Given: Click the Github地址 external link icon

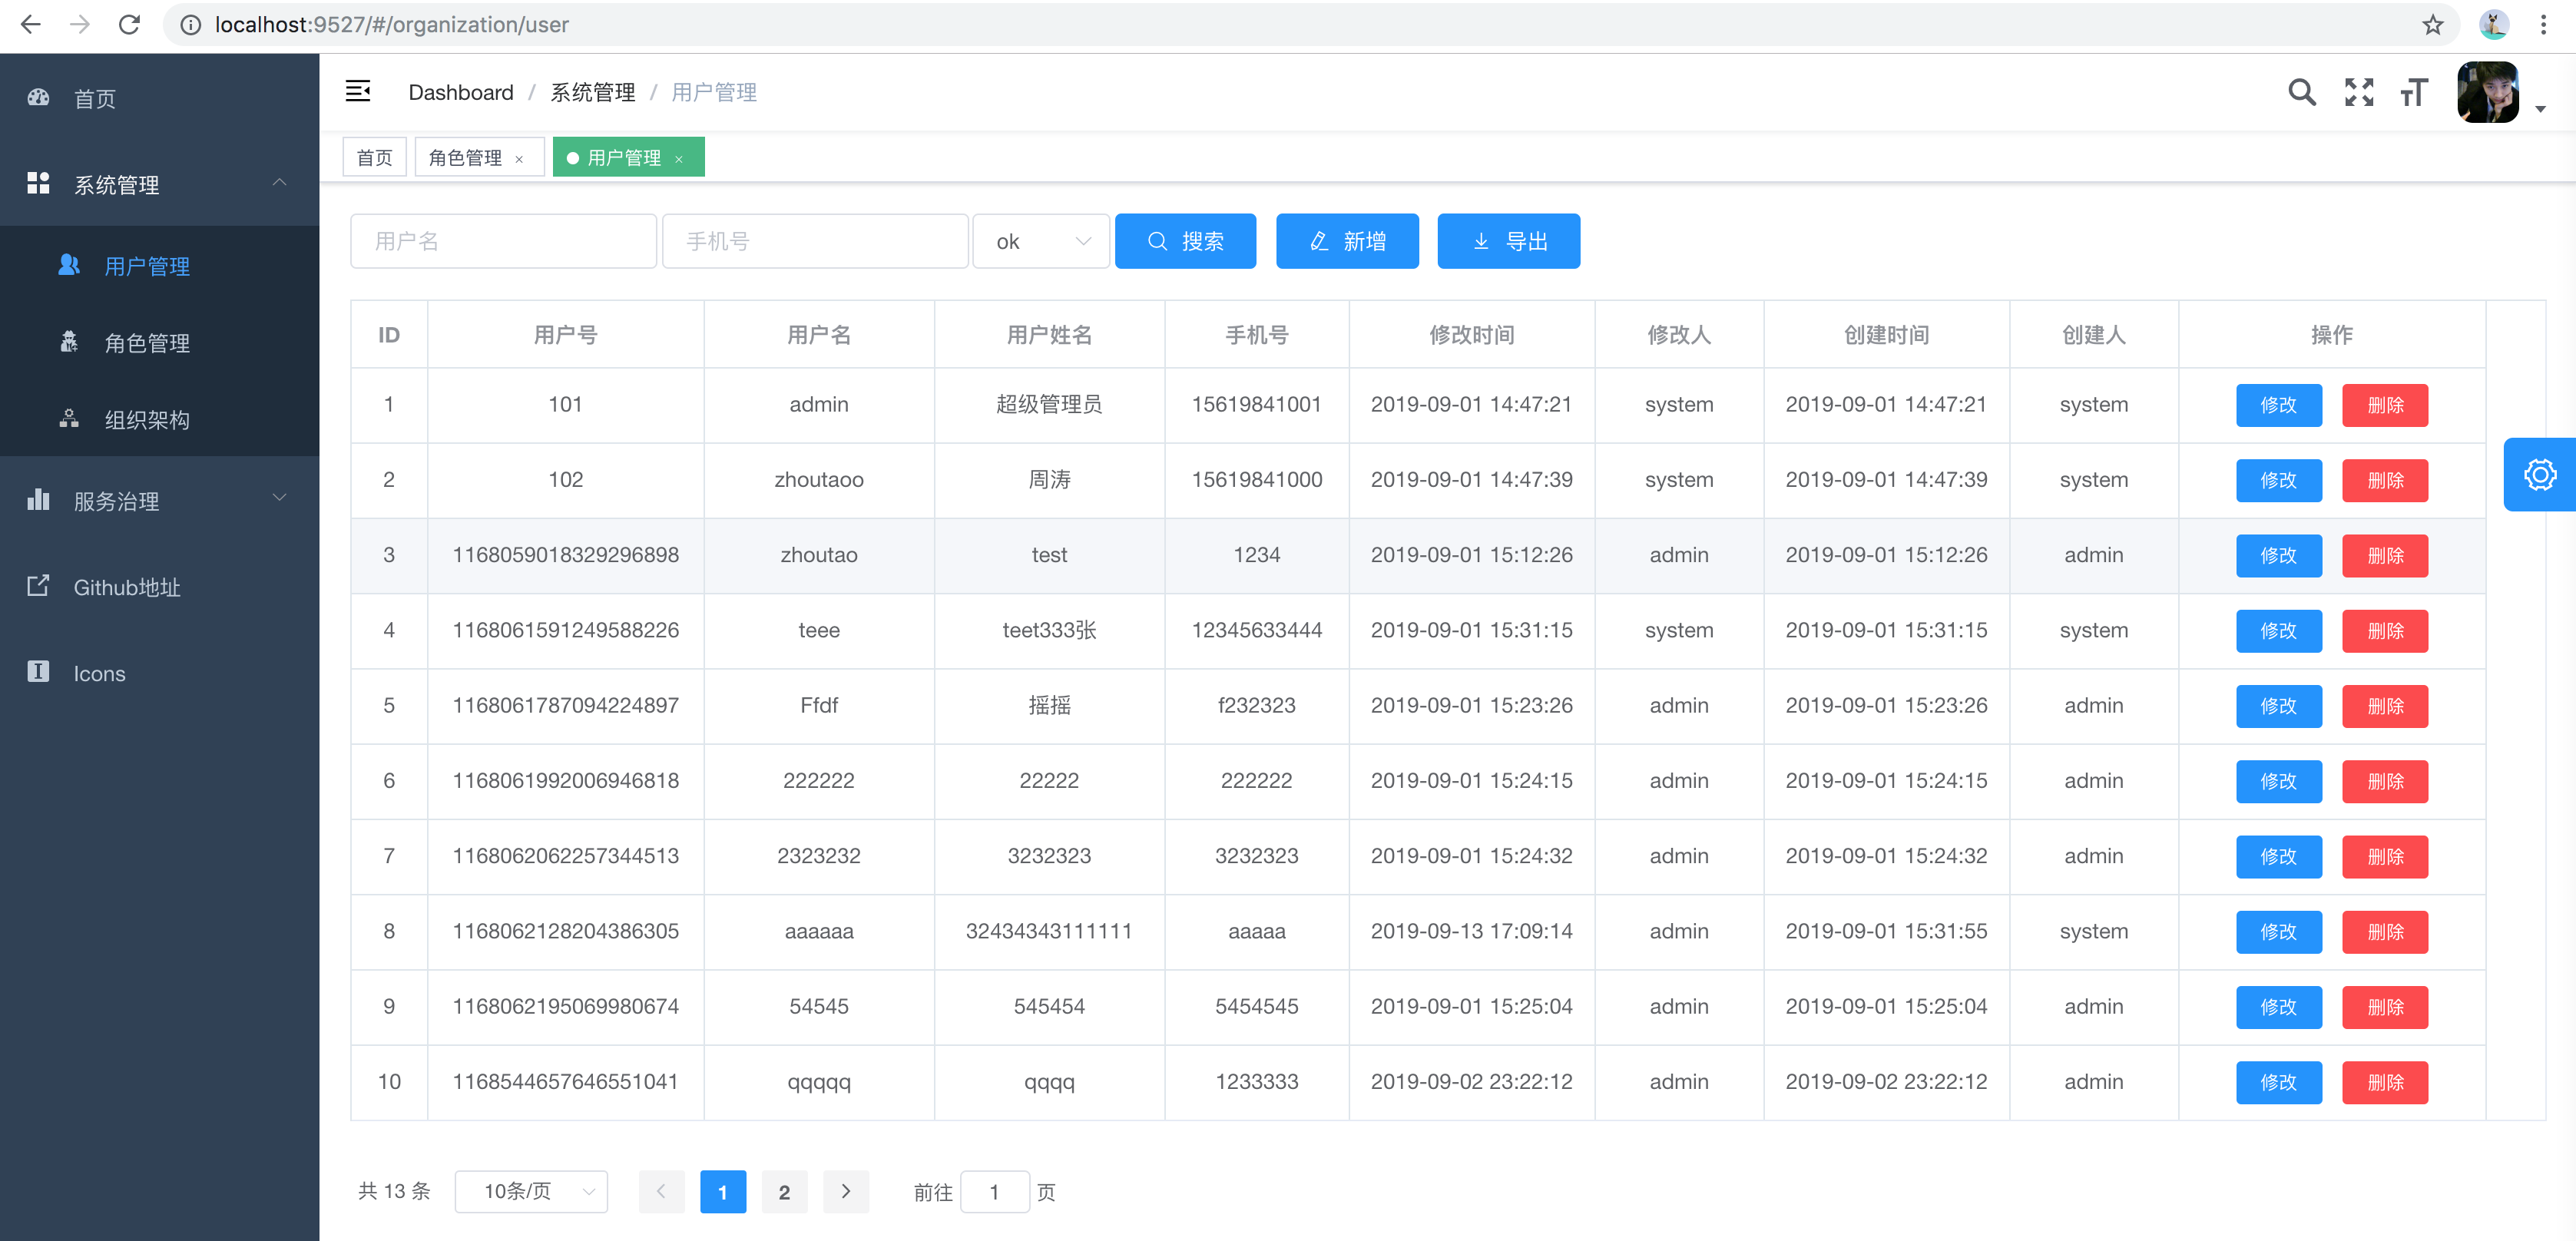Looking at the screenshot, I should [38, 586].
